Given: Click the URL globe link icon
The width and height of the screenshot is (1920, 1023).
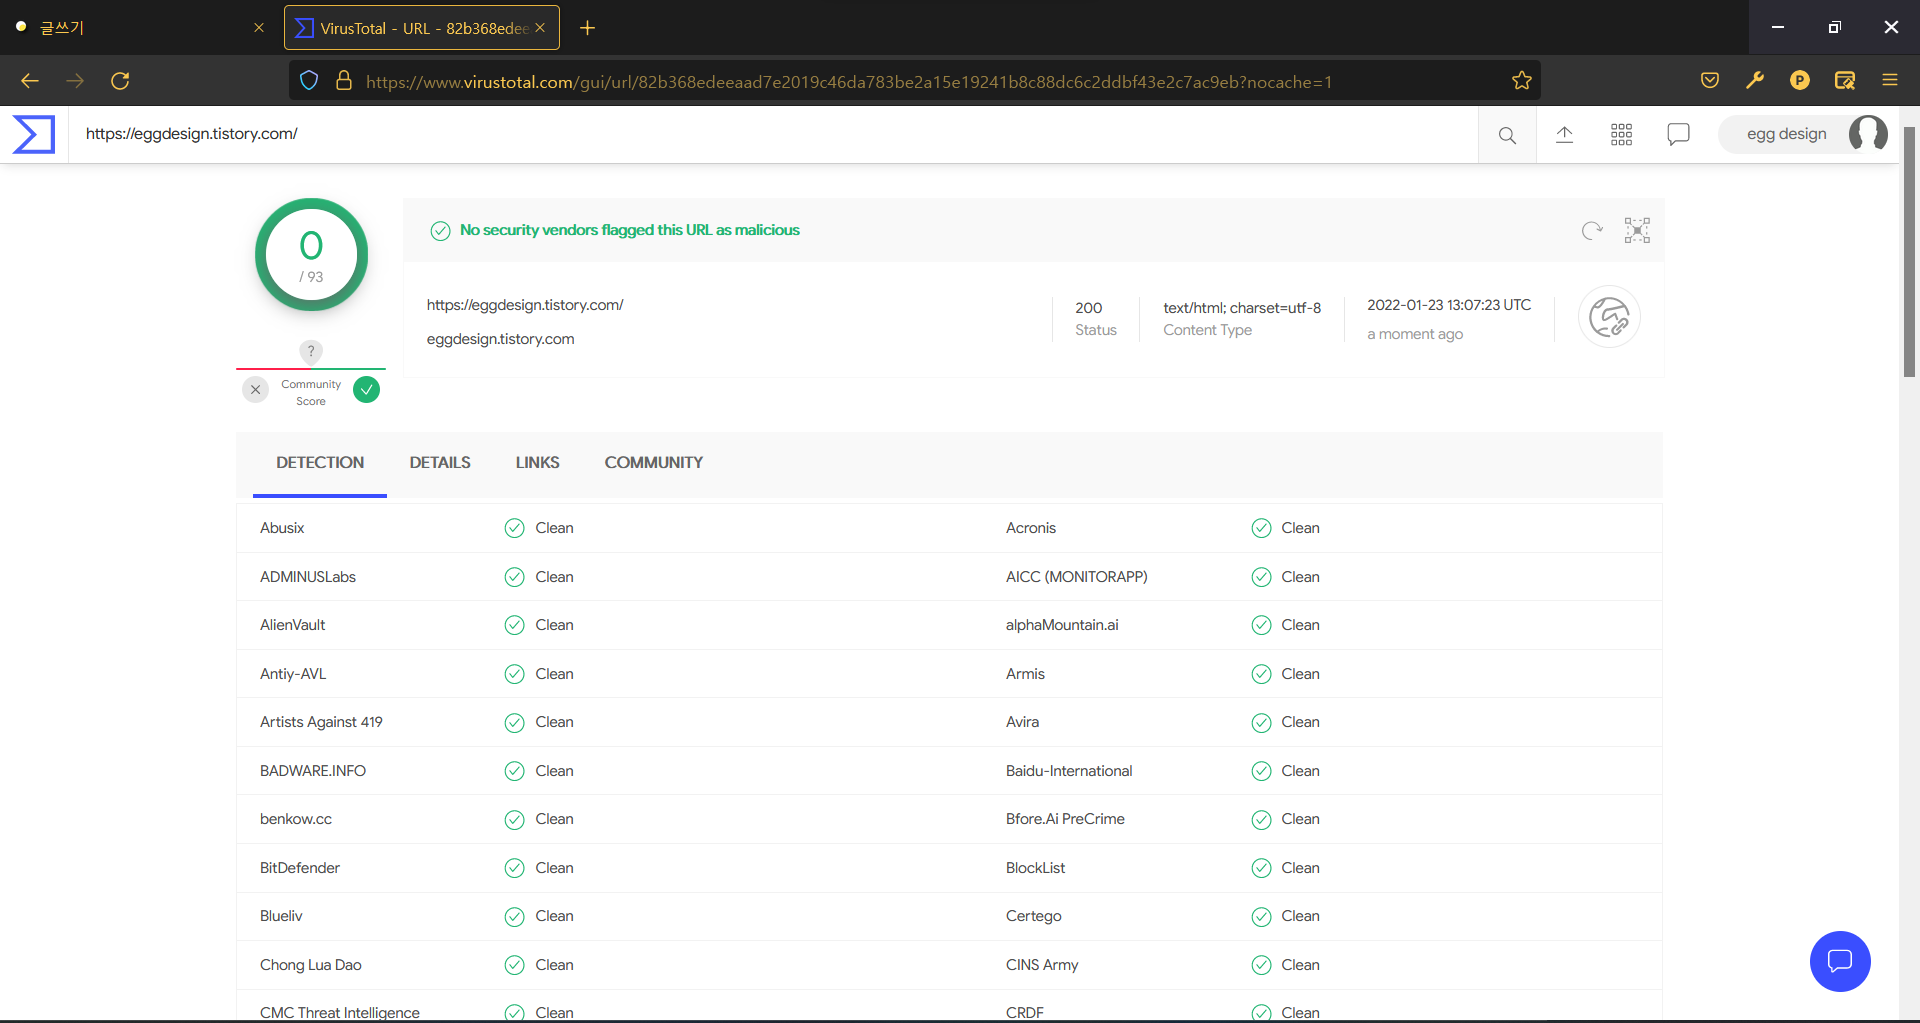Looking at the screenshot, I should click(1609, 318).
